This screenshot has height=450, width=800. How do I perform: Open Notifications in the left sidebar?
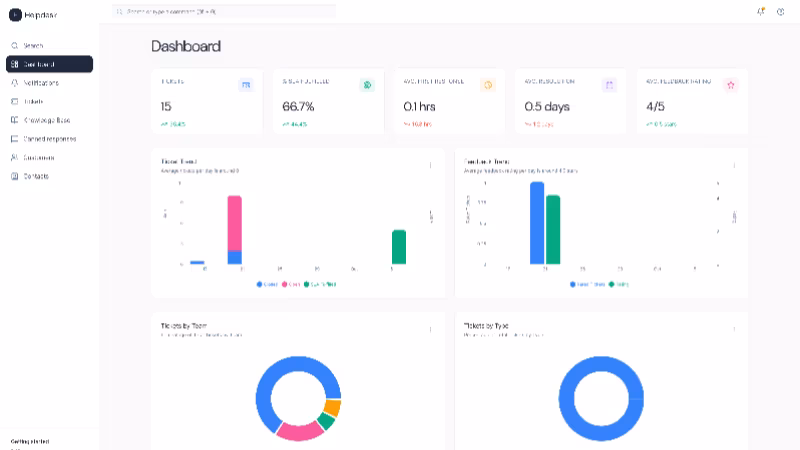point(49,83)
